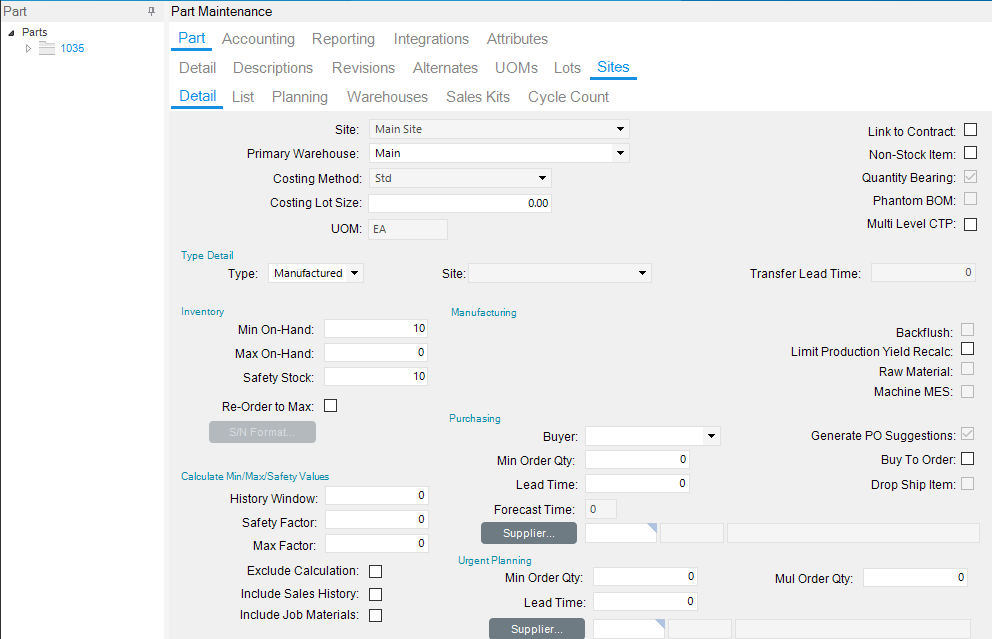Open the Detail tab beside Descriptions
Image resolution: width=992 pixels, height=639 pixels.
[197, 68]
